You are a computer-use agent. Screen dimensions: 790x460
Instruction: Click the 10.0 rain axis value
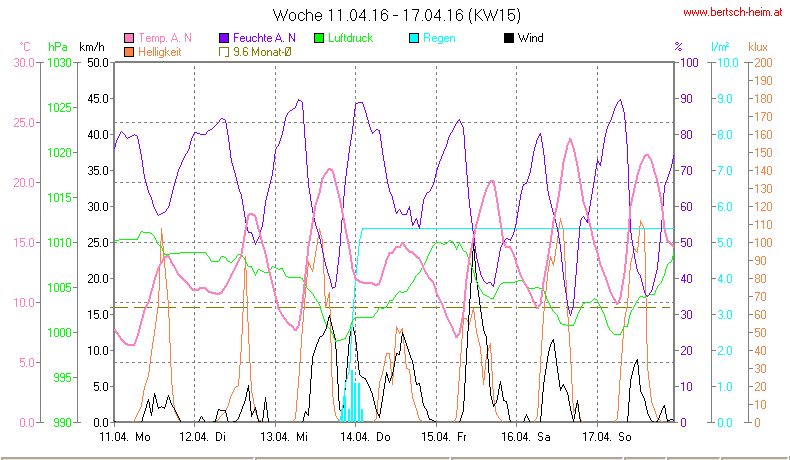click(728, 63)
